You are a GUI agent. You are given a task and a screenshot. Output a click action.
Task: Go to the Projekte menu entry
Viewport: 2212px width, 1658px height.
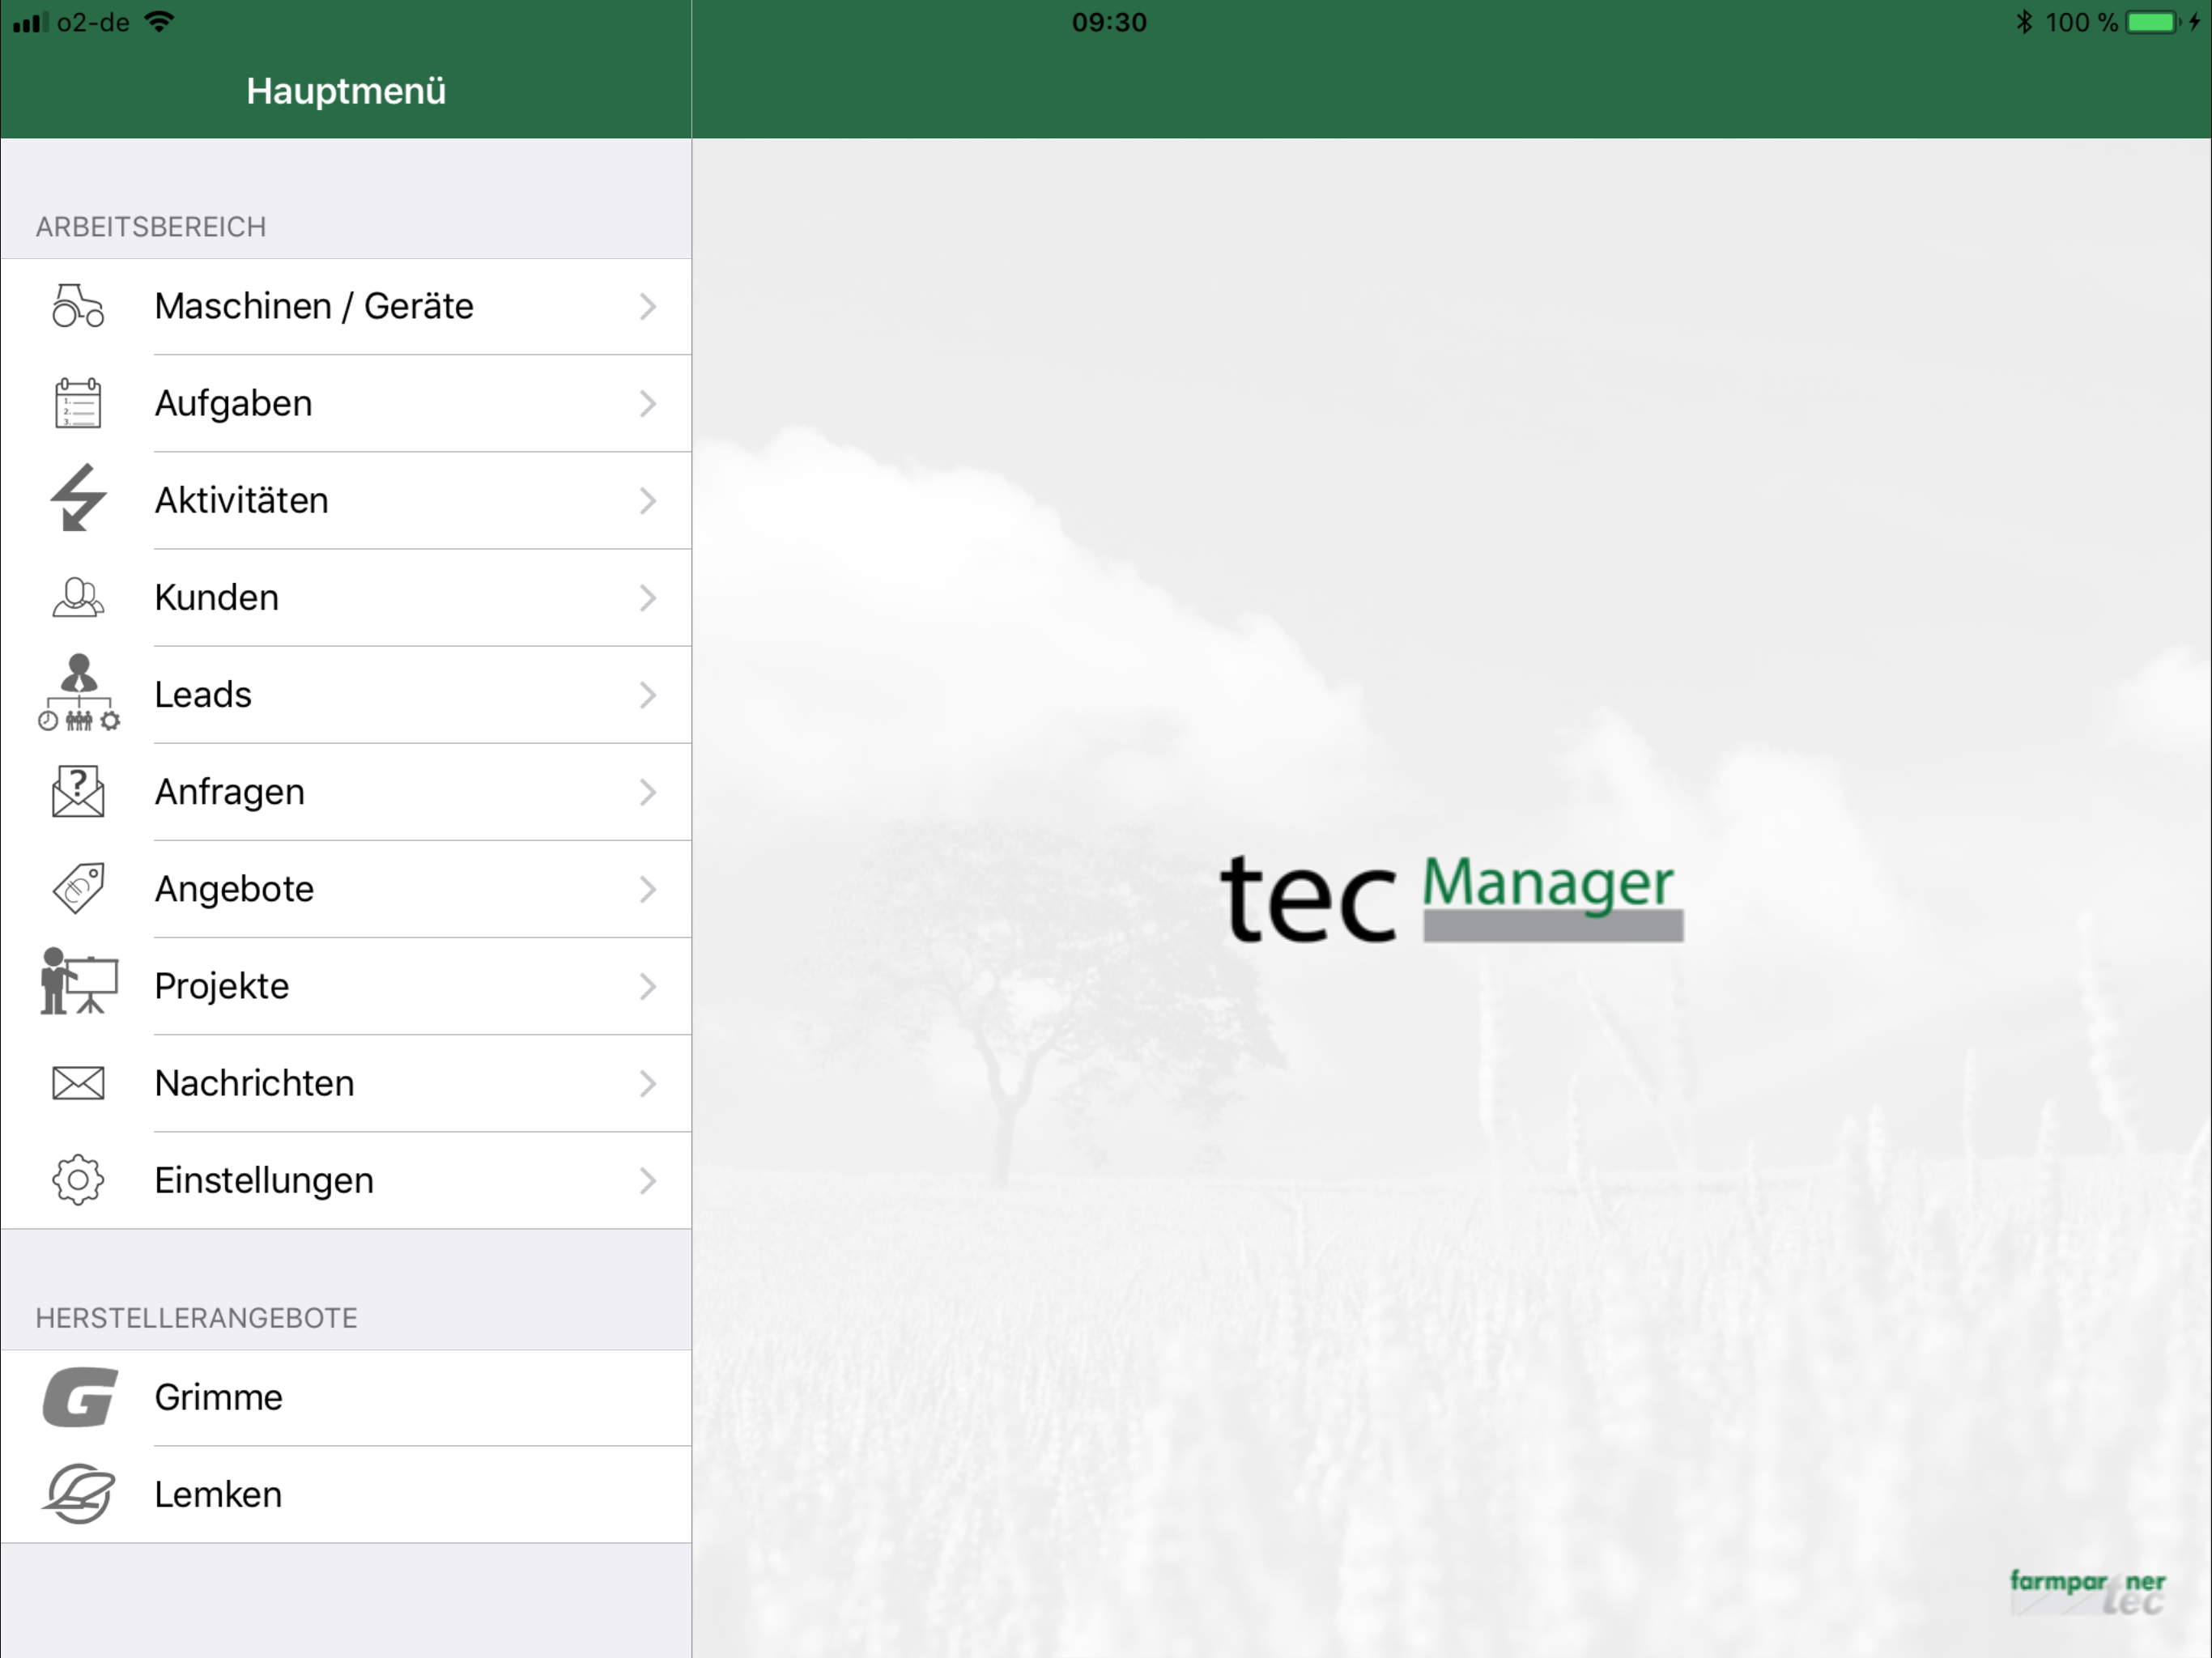point(346,986)
